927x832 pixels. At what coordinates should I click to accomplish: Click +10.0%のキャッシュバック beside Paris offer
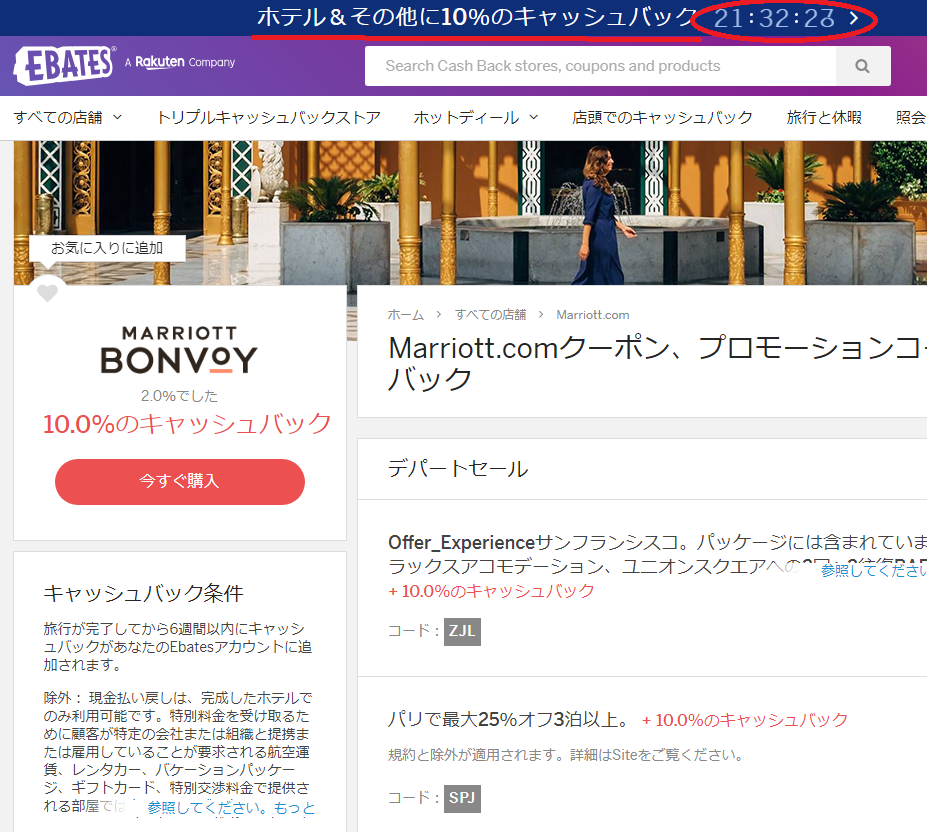click(x=745, y=720)
